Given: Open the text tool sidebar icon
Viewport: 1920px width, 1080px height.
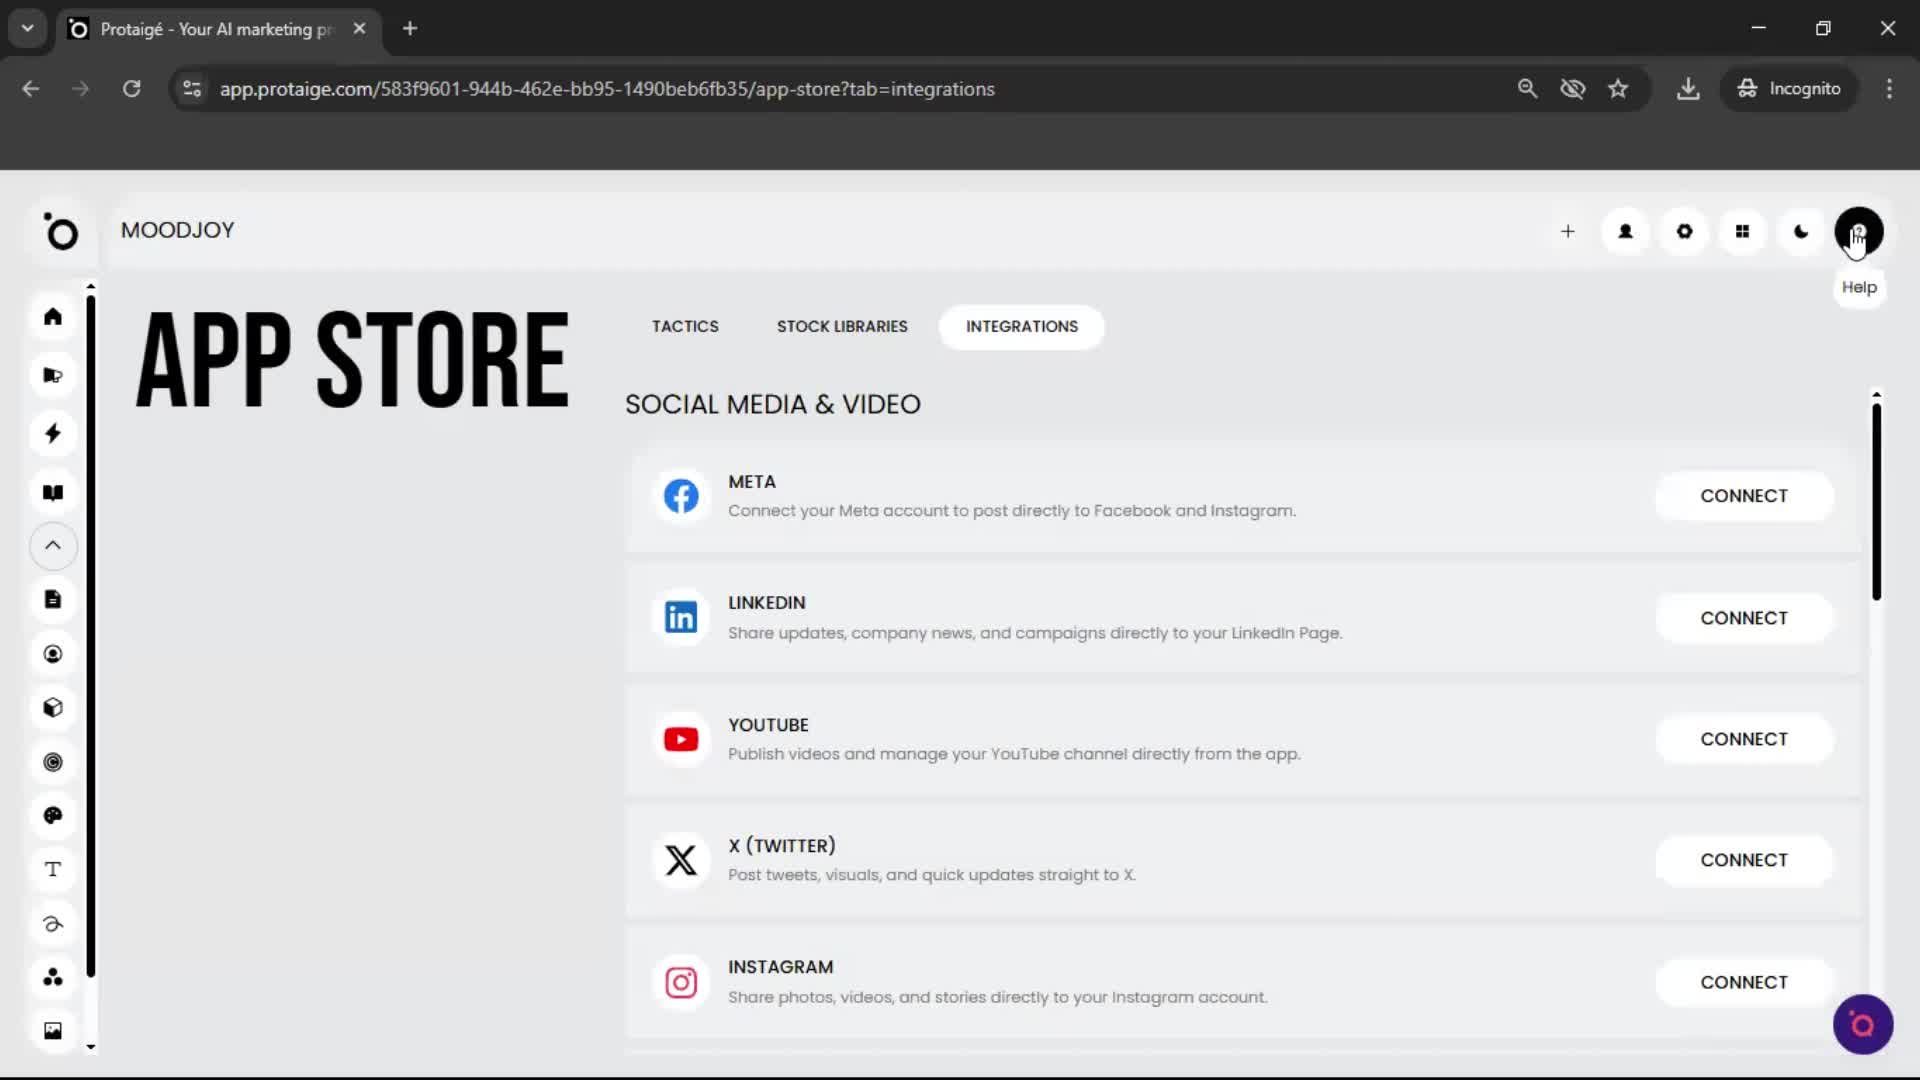Looking at the screenshot, I should [x=53, y=868].
